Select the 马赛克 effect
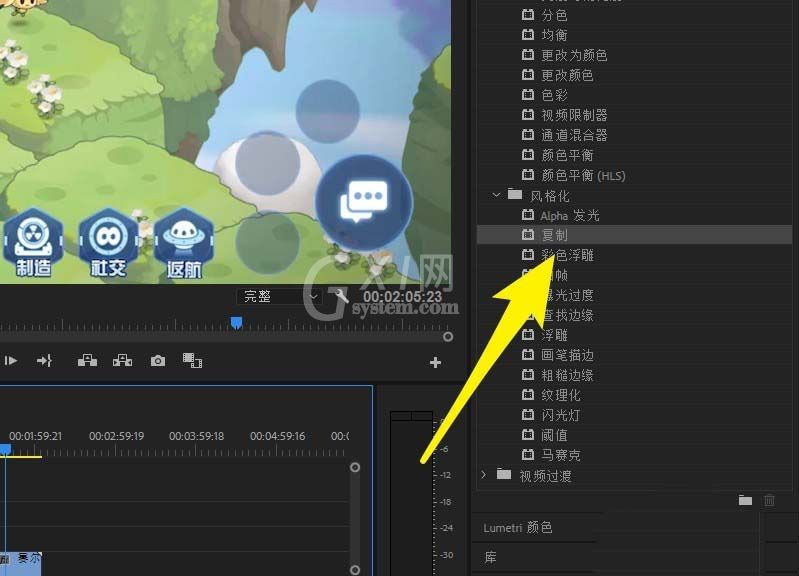799x576 pixels. tap(561, 455)
